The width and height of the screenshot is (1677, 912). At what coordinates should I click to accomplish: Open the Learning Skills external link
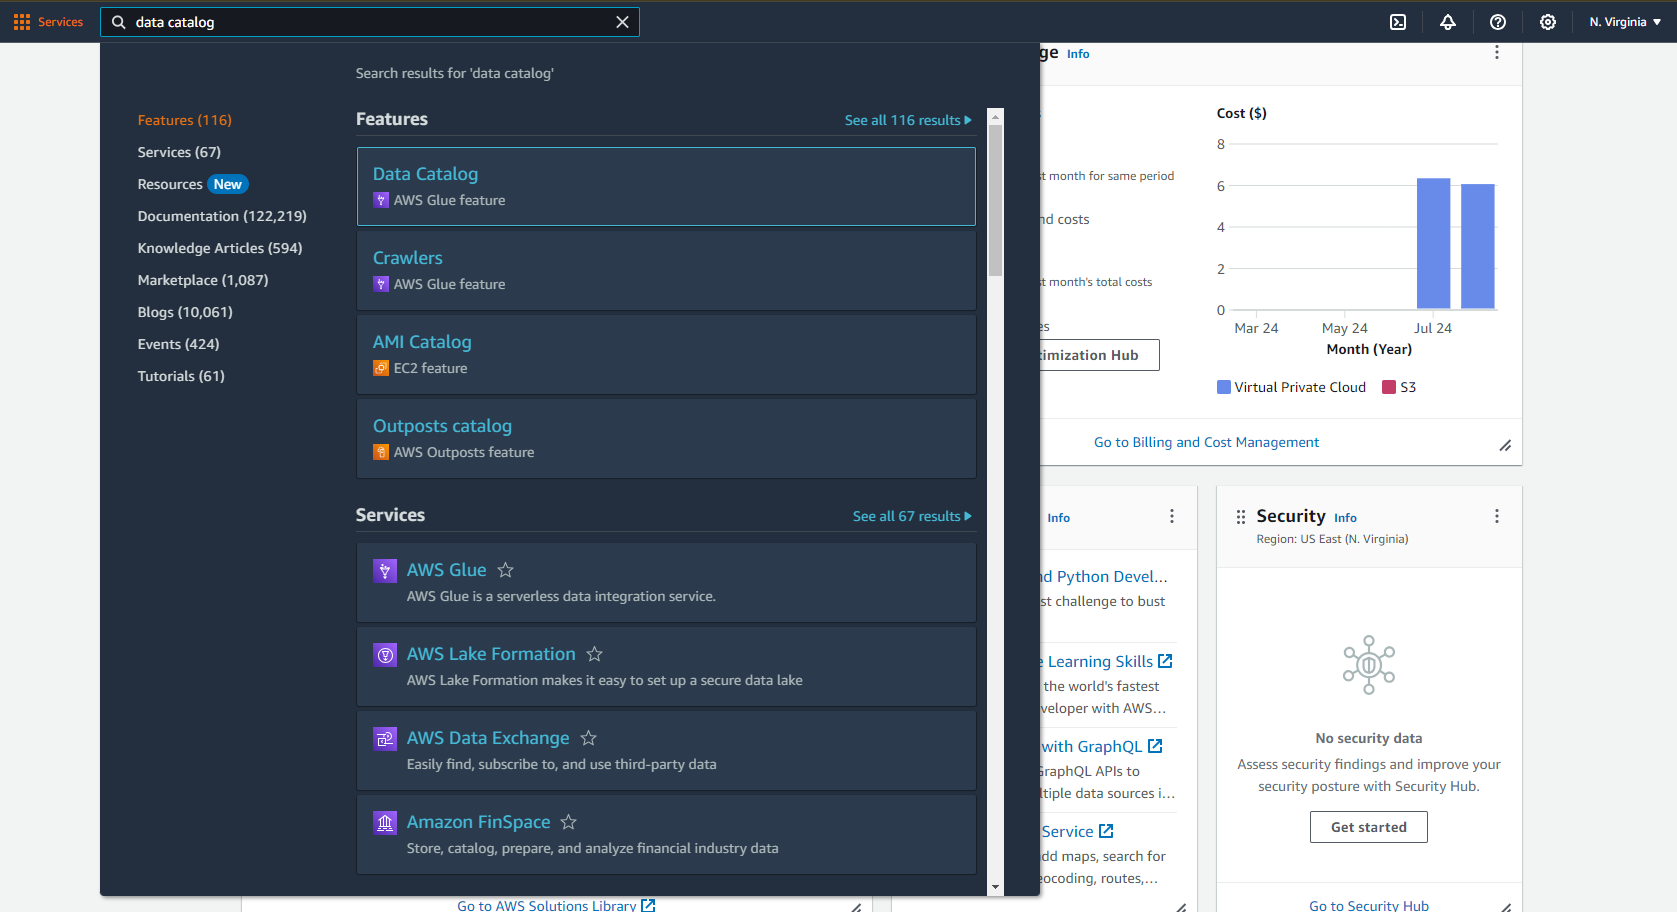coord(1106,662)
